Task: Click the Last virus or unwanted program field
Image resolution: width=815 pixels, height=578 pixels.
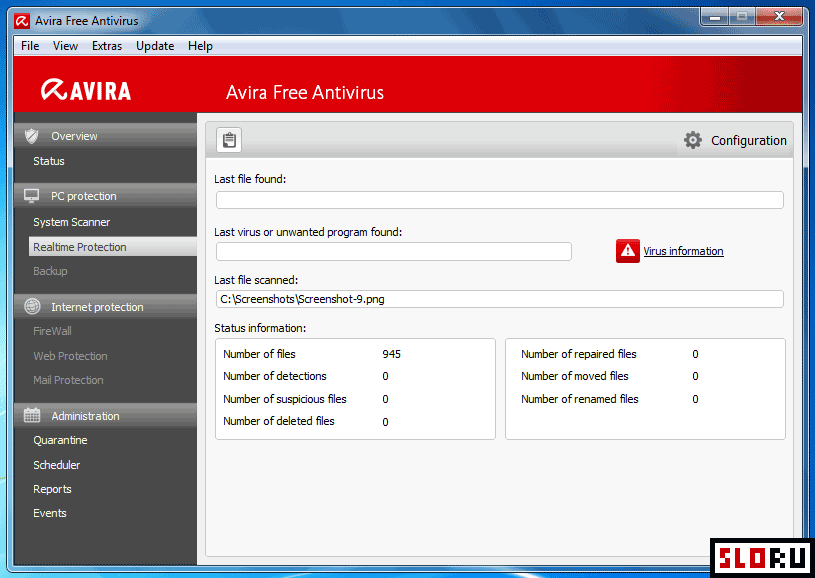Action: (393, 252)
